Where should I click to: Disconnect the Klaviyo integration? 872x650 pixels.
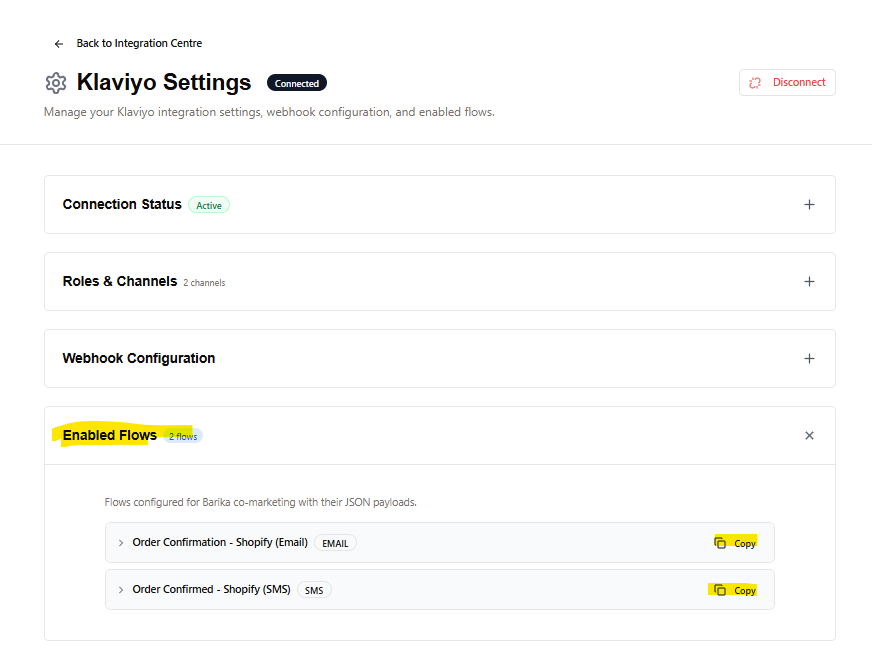(787, 82)
